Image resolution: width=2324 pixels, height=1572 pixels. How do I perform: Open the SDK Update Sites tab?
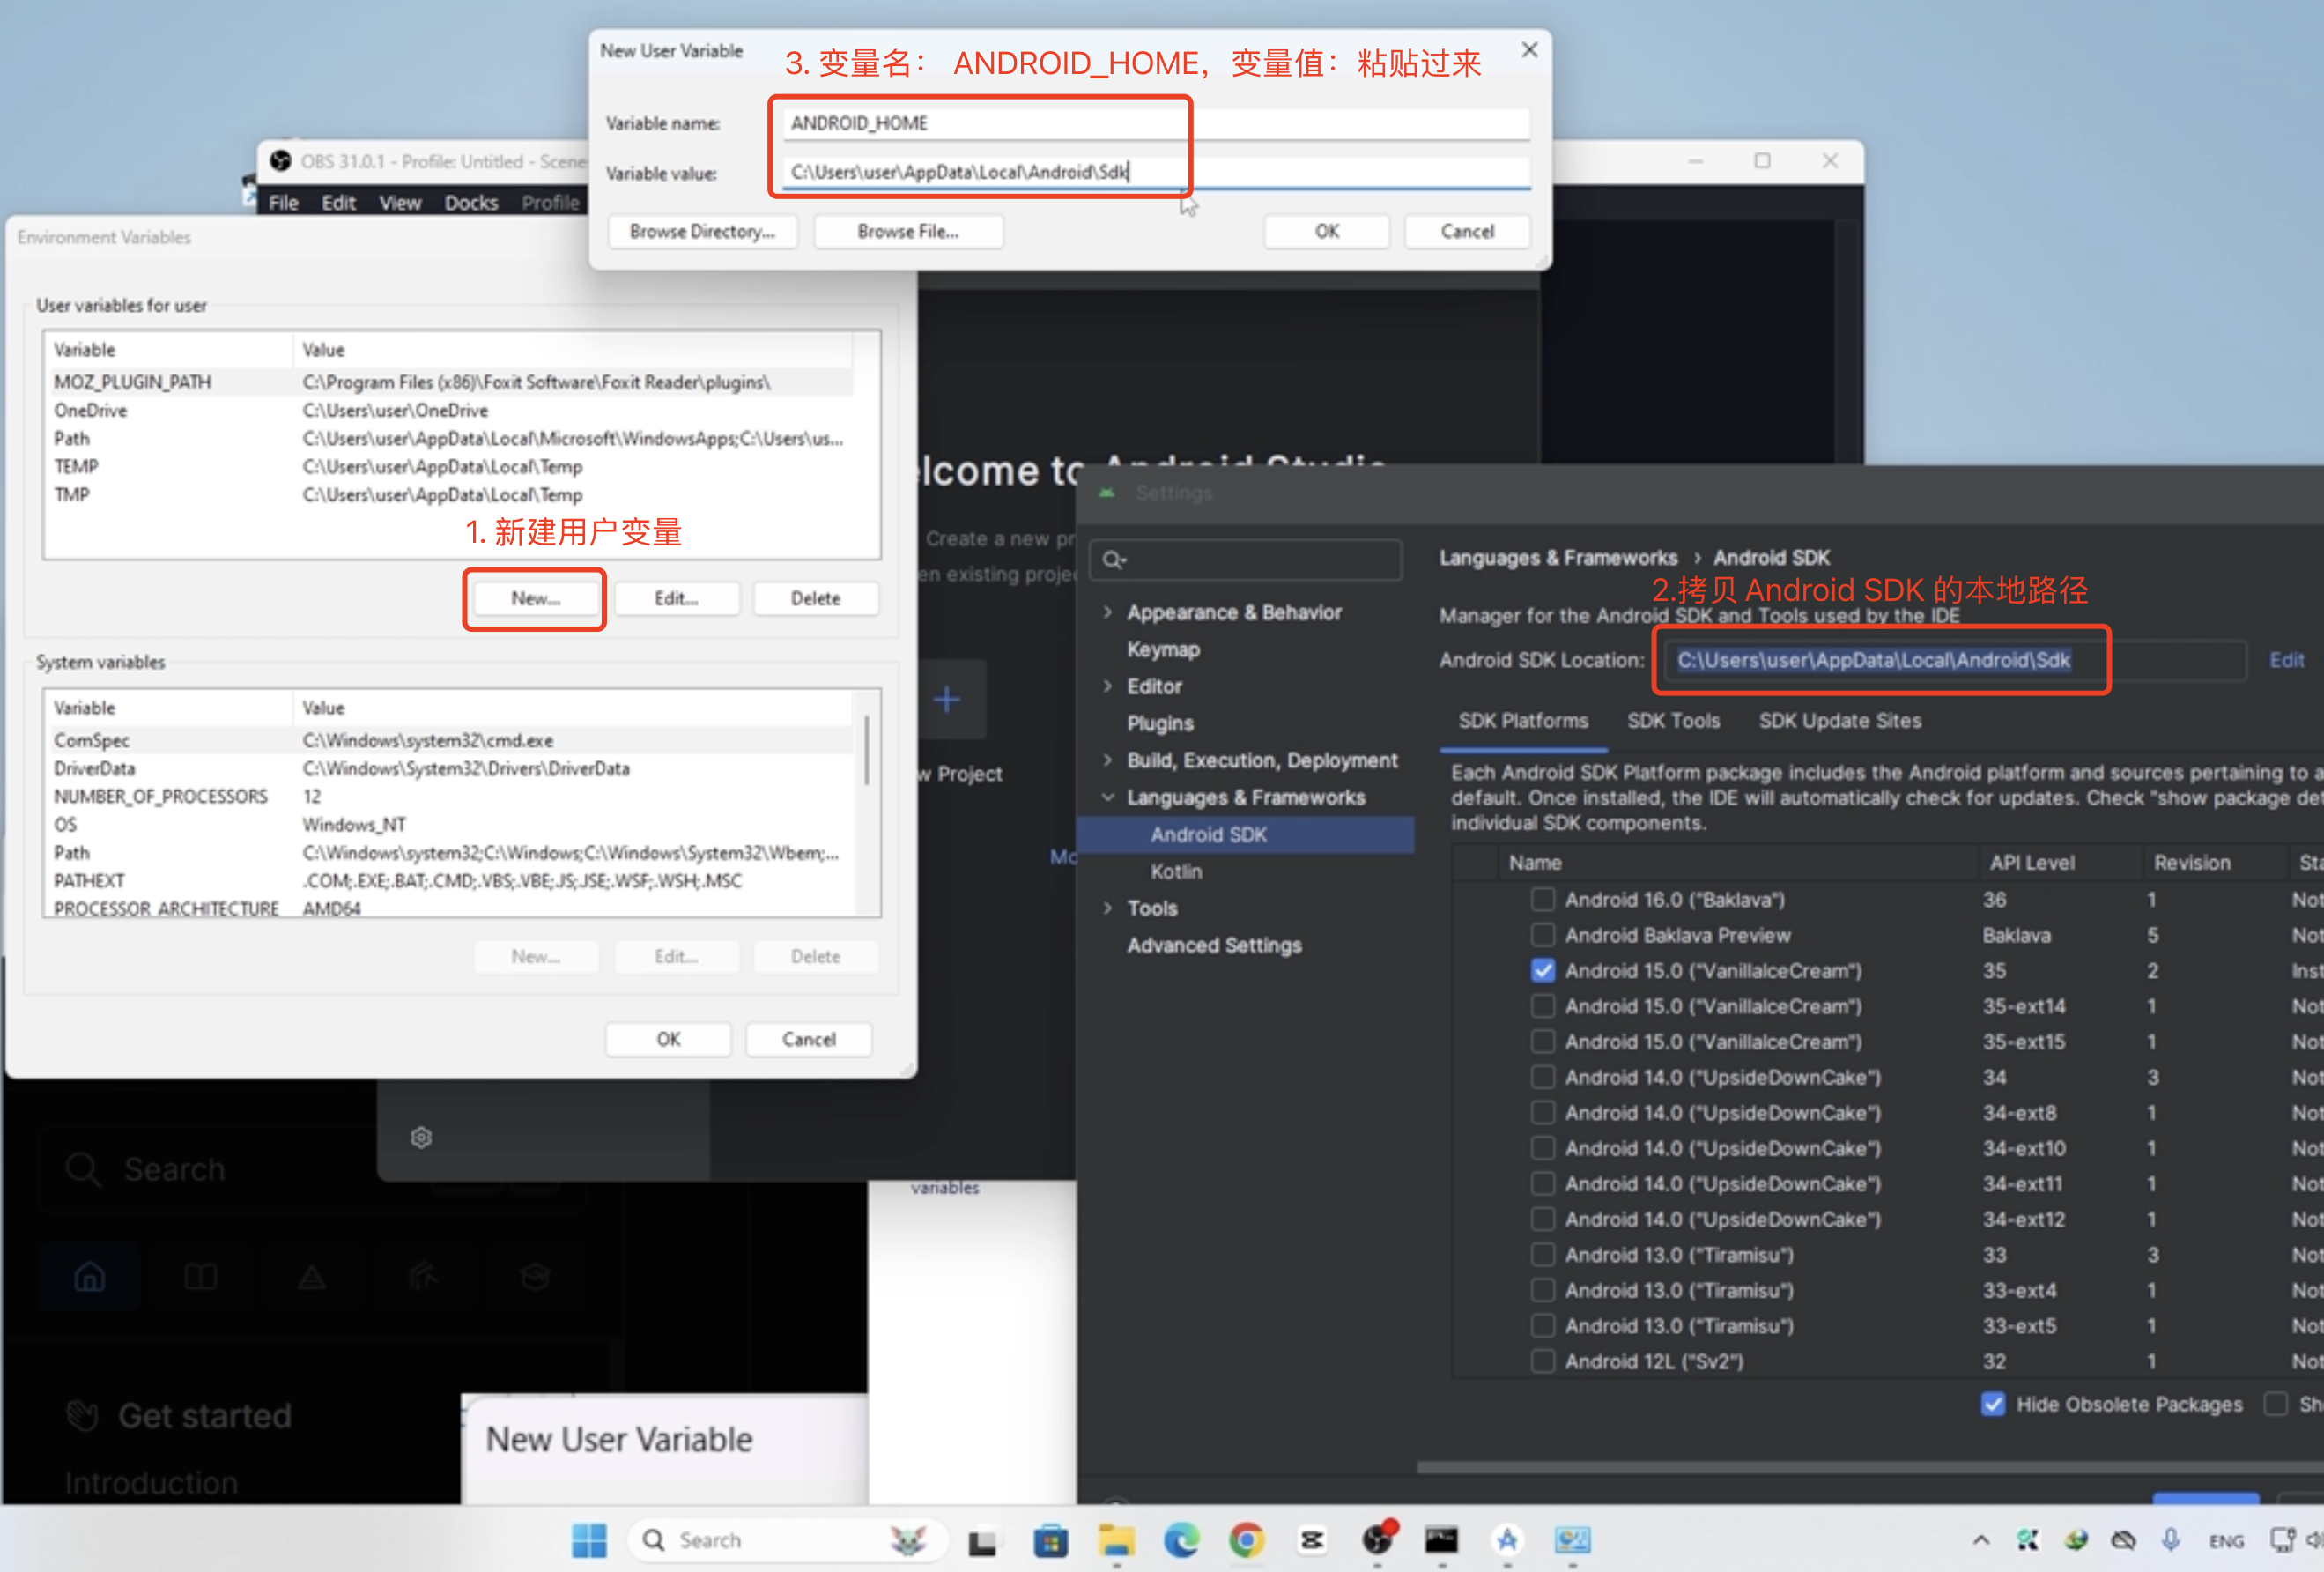click(x=1839, y=721)
